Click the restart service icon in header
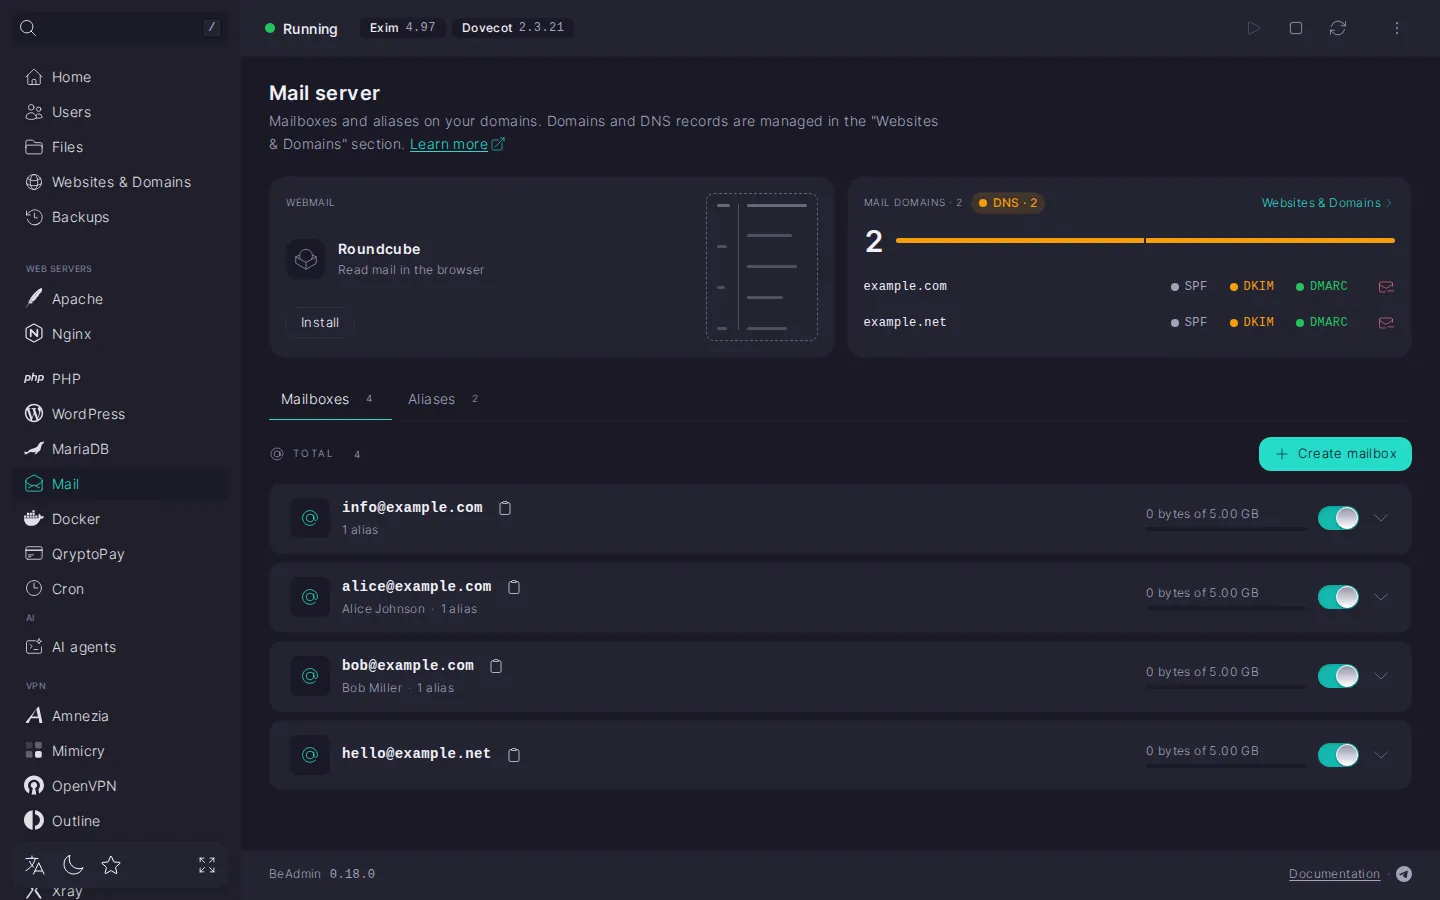1440x900 pixels. point(1338,28)
